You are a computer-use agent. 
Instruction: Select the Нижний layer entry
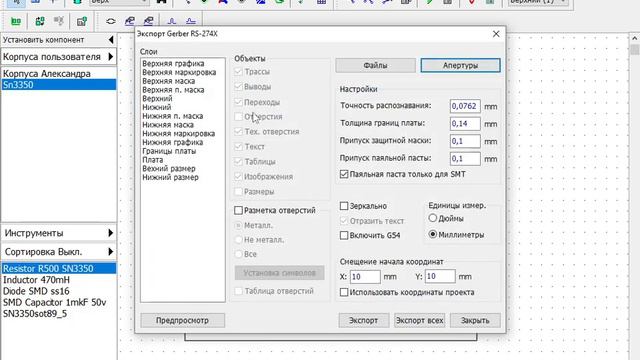coord(157,107)
